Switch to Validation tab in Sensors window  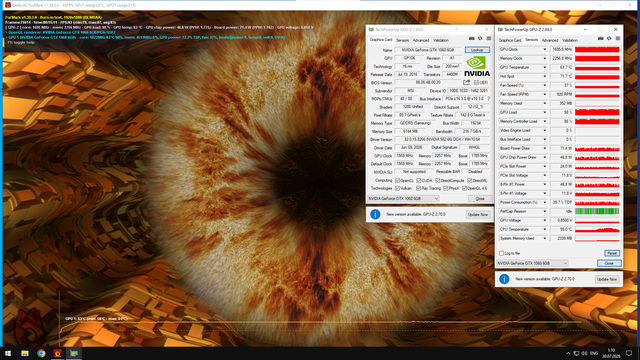(570, 40)
